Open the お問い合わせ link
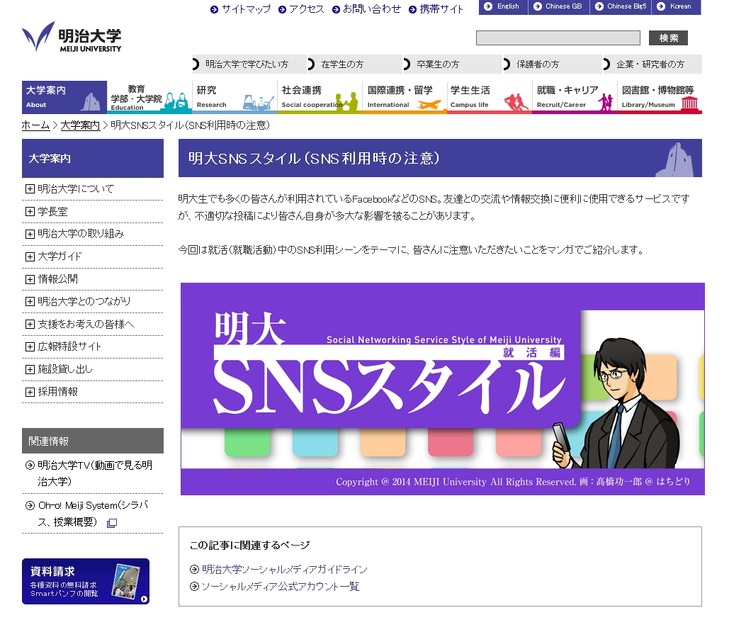This screenshot has width=729, height=620. pos(371,9)
